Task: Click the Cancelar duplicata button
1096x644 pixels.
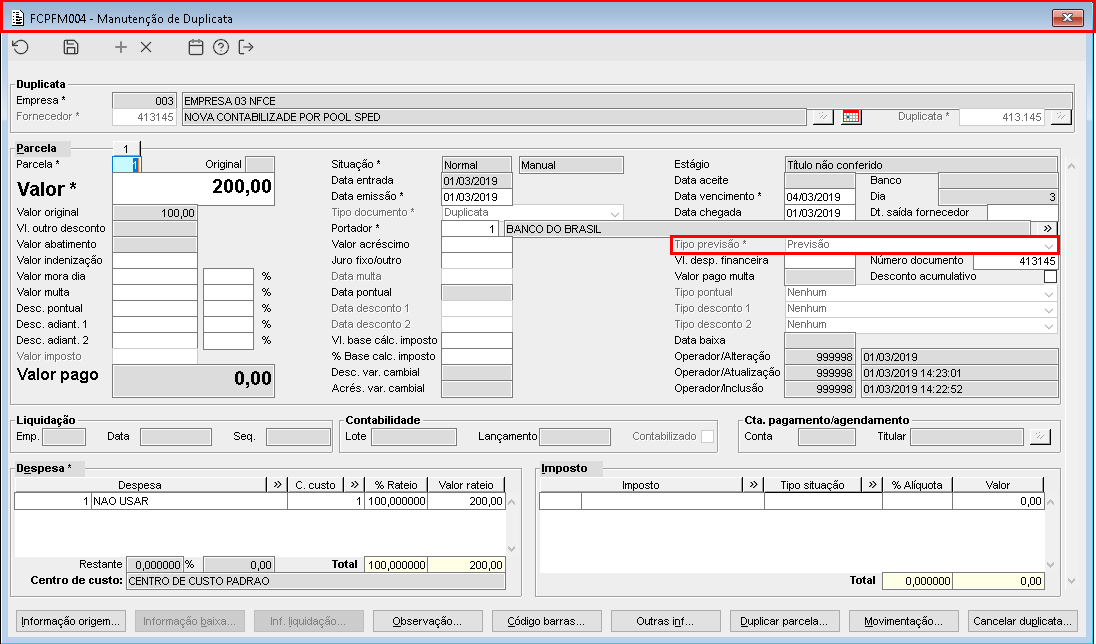Action: (x=1022, y=621)
